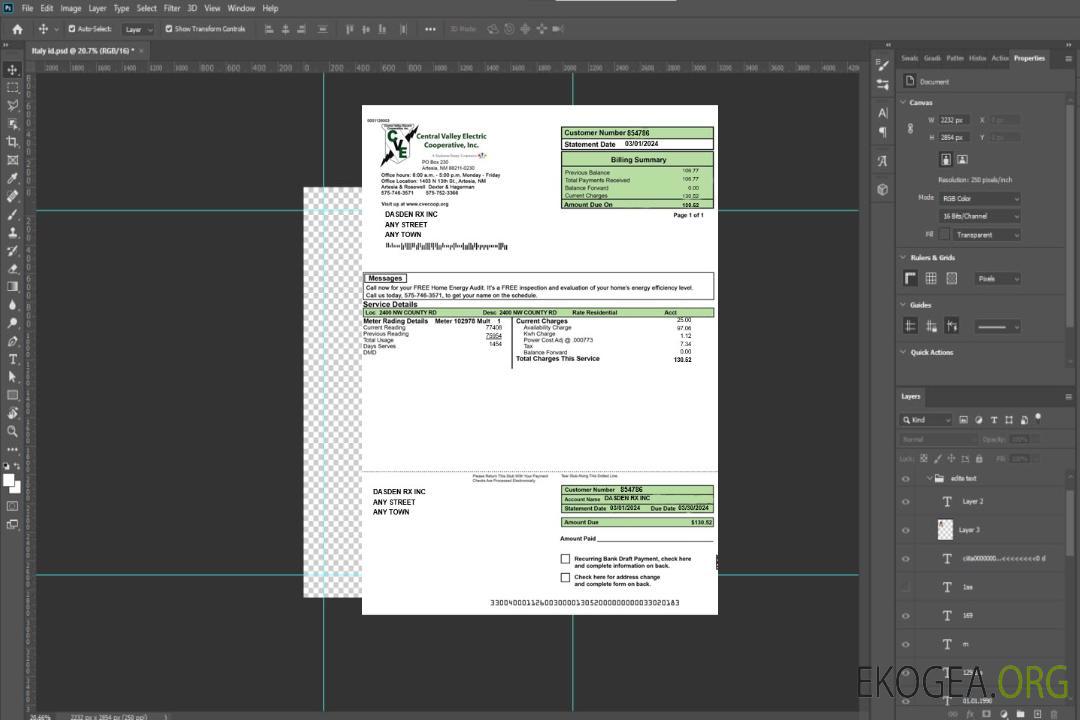Viewport: 1080px width, 720px height.
Task: Toggle the grid icon under Rulers & Grids
Action: [931, 279]
